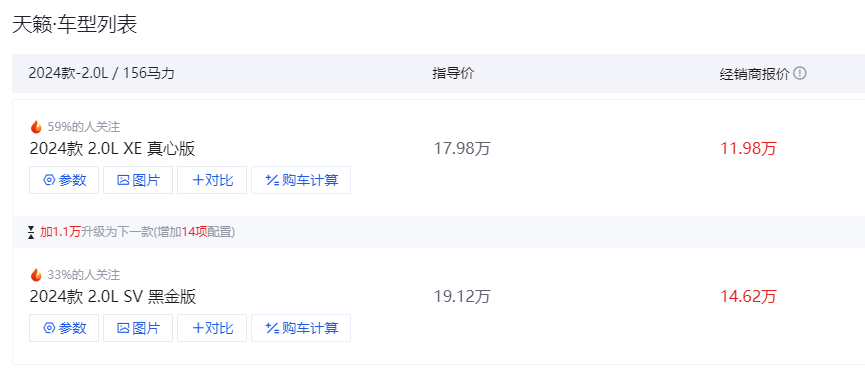This screenshot has height=368, width=865.
Task: Click dealer price 14.62万
Action: click(x=748, y=297)
